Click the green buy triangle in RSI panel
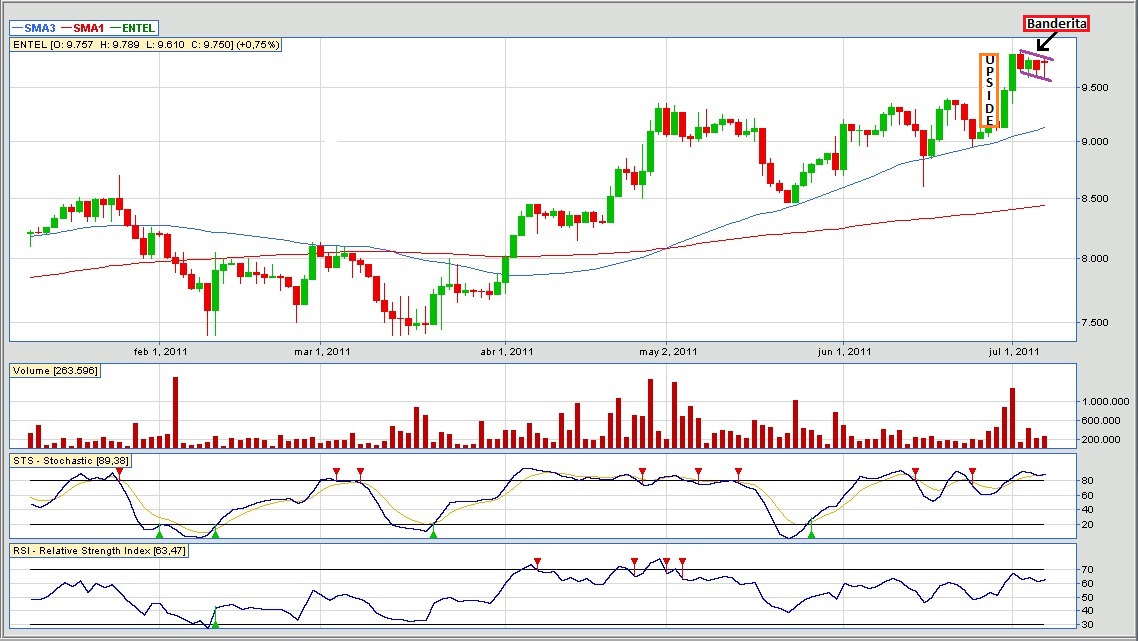1138x641 pixels. [215, 624]
